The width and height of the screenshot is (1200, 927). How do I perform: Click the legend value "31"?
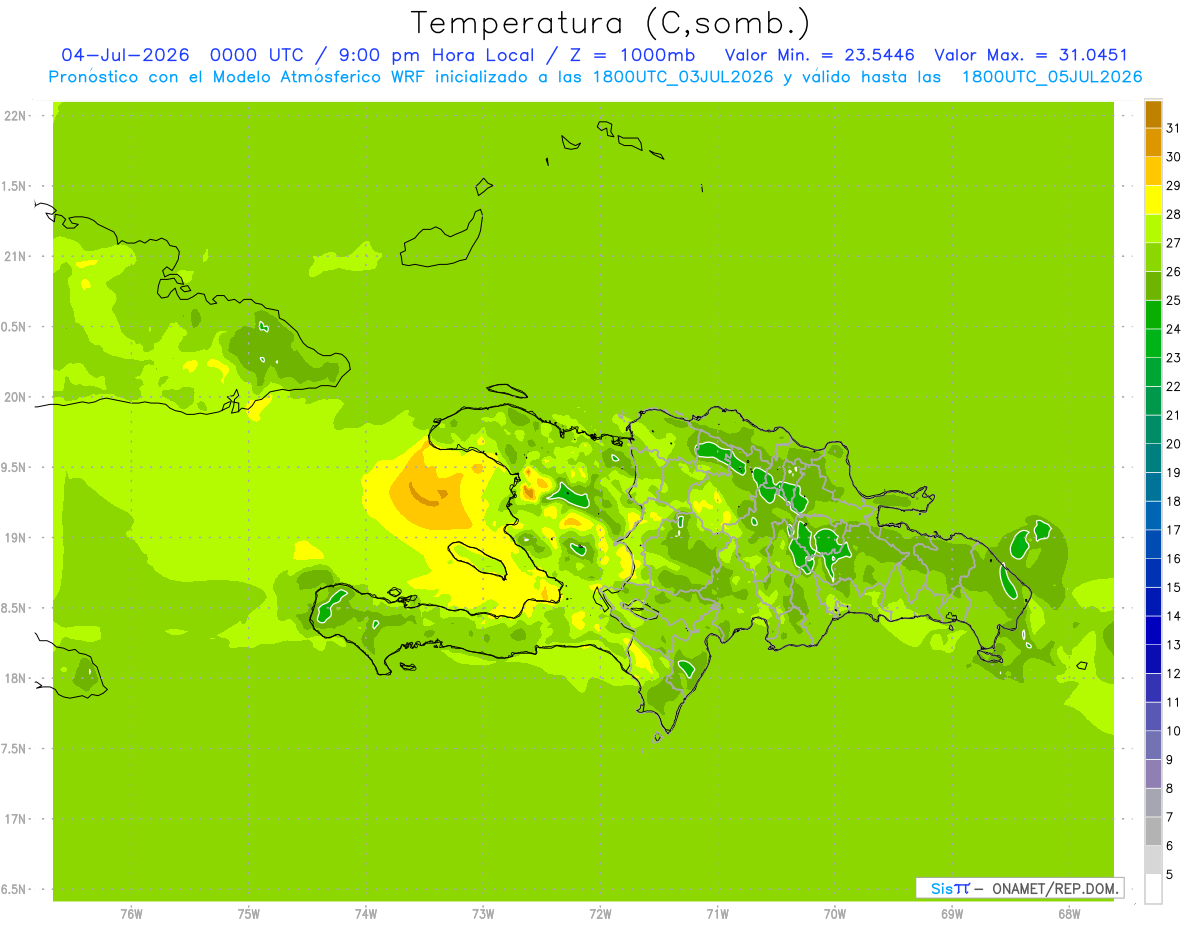pos(1174,128)
